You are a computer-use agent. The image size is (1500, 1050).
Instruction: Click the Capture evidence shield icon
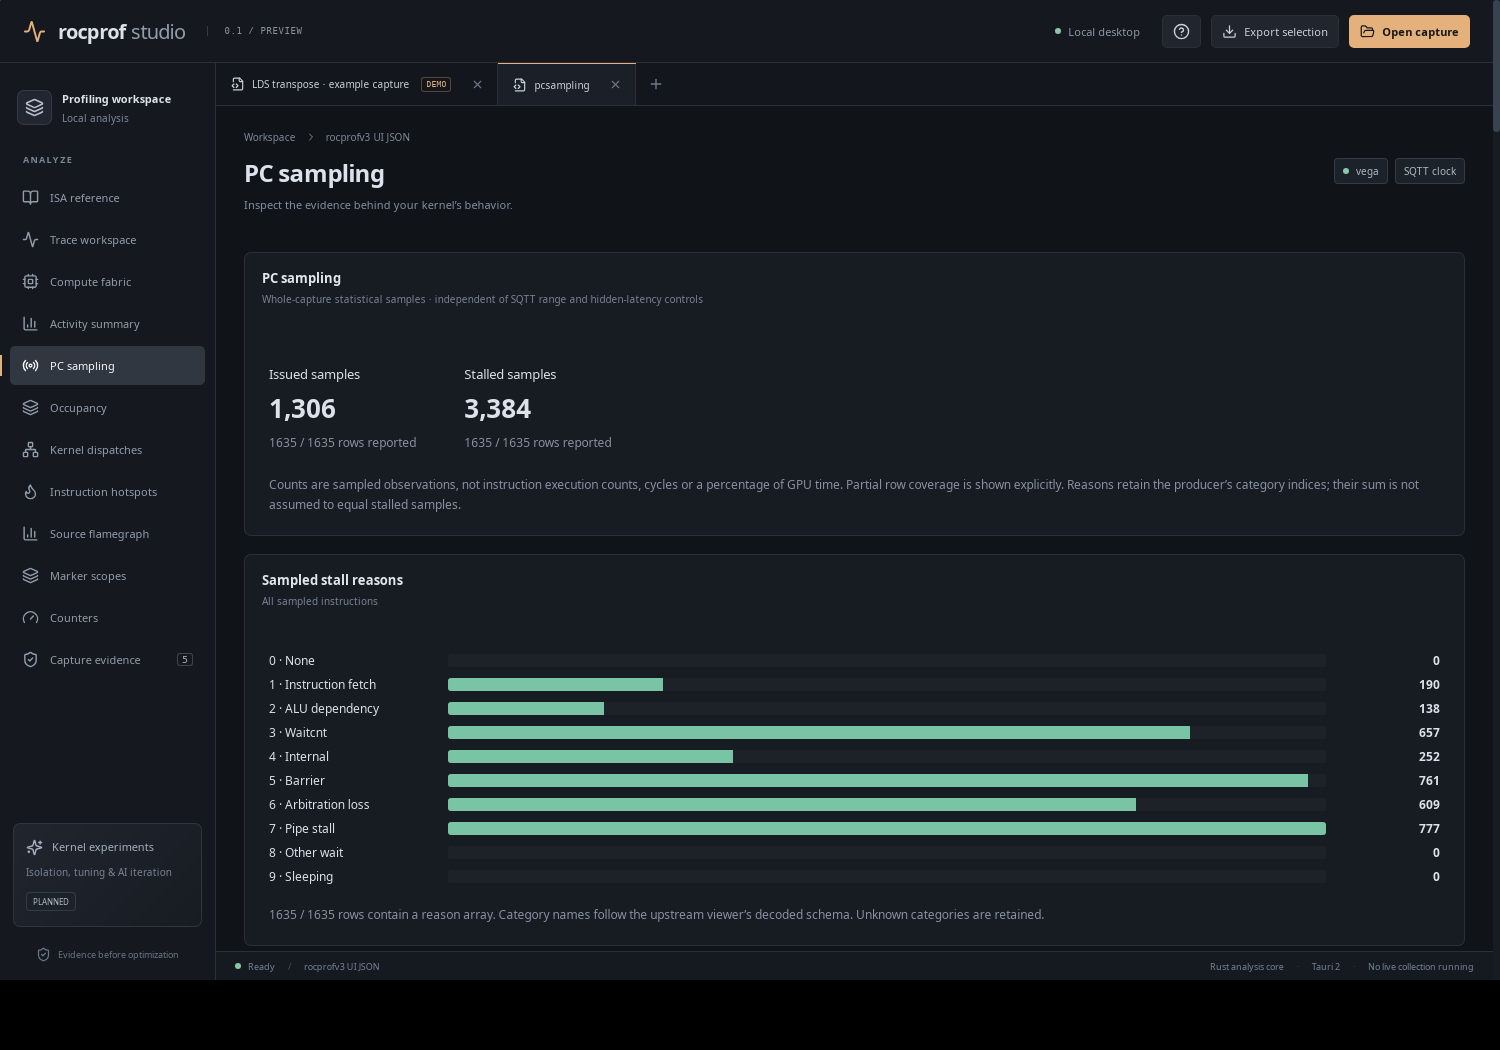pos(31,660)
